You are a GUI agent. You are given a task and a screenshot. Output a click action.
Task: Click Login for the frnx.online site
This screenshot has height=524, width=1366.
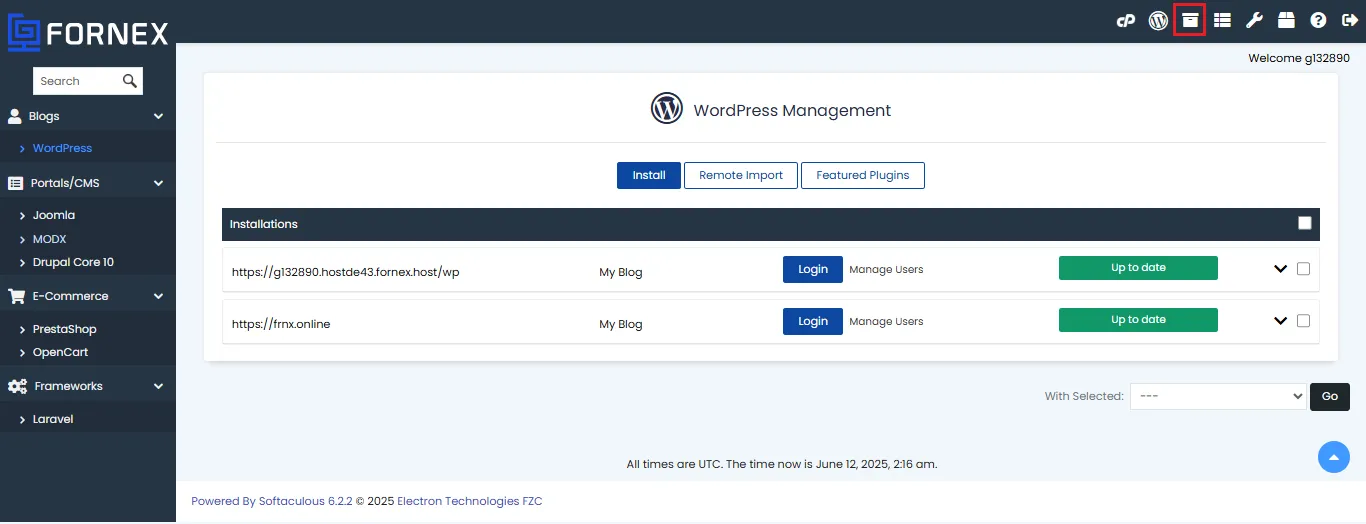[813, 321]
